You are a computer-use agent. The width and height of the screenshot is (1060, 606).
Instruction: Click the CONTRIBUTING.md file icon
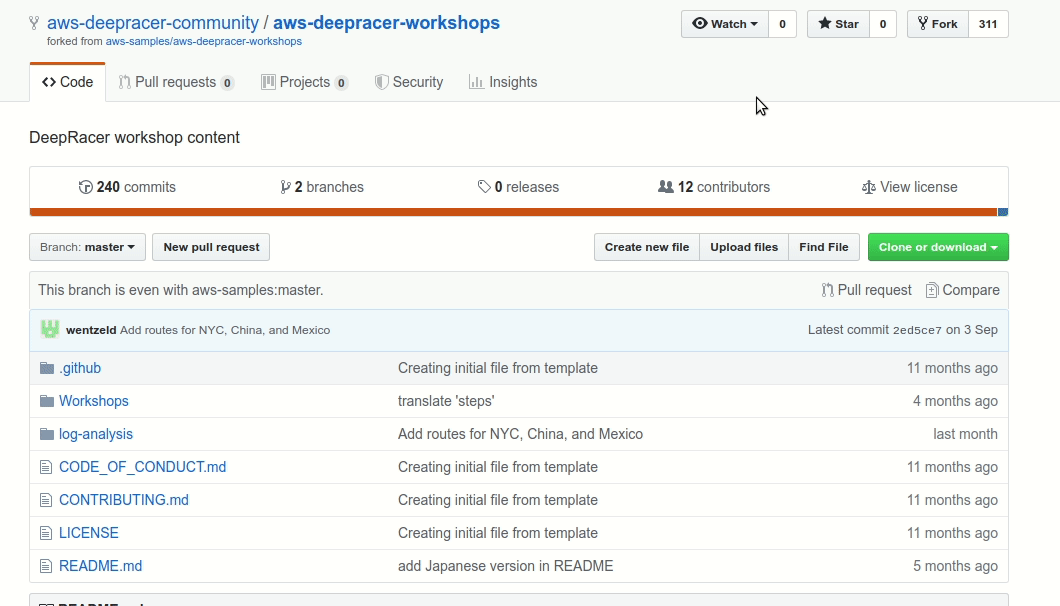(x=45, y=500)
